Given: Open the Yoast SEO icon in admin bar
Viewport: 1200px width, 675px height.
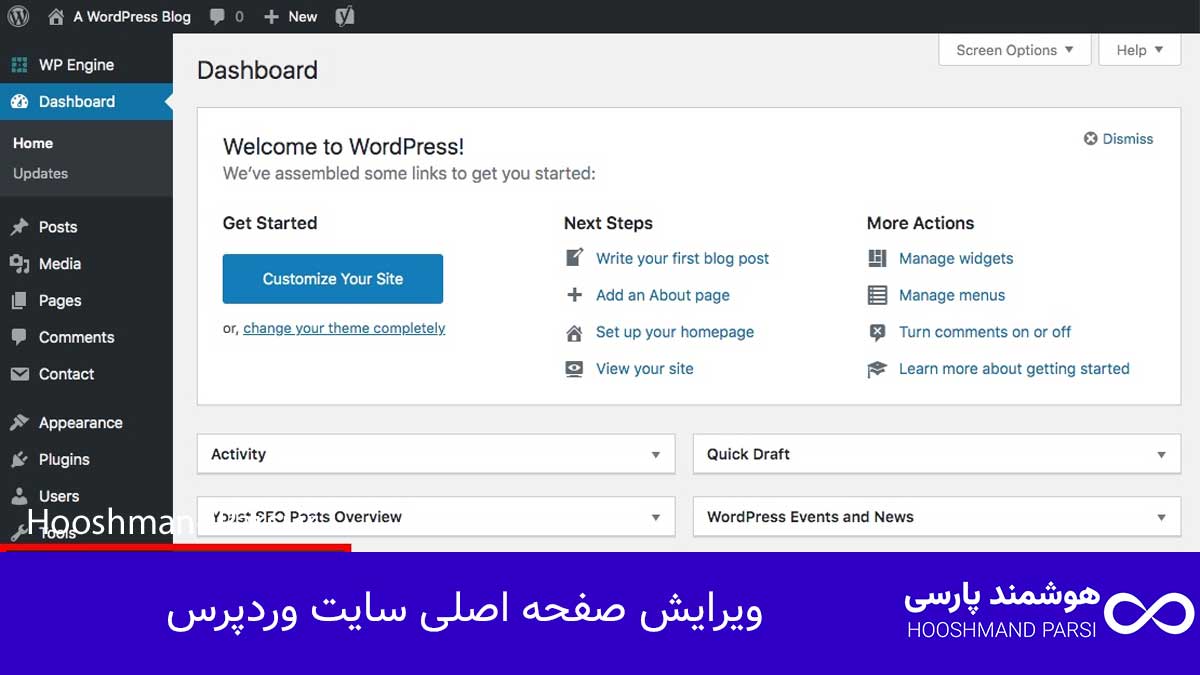Looking at the screenshot, I should pos(344,17).
